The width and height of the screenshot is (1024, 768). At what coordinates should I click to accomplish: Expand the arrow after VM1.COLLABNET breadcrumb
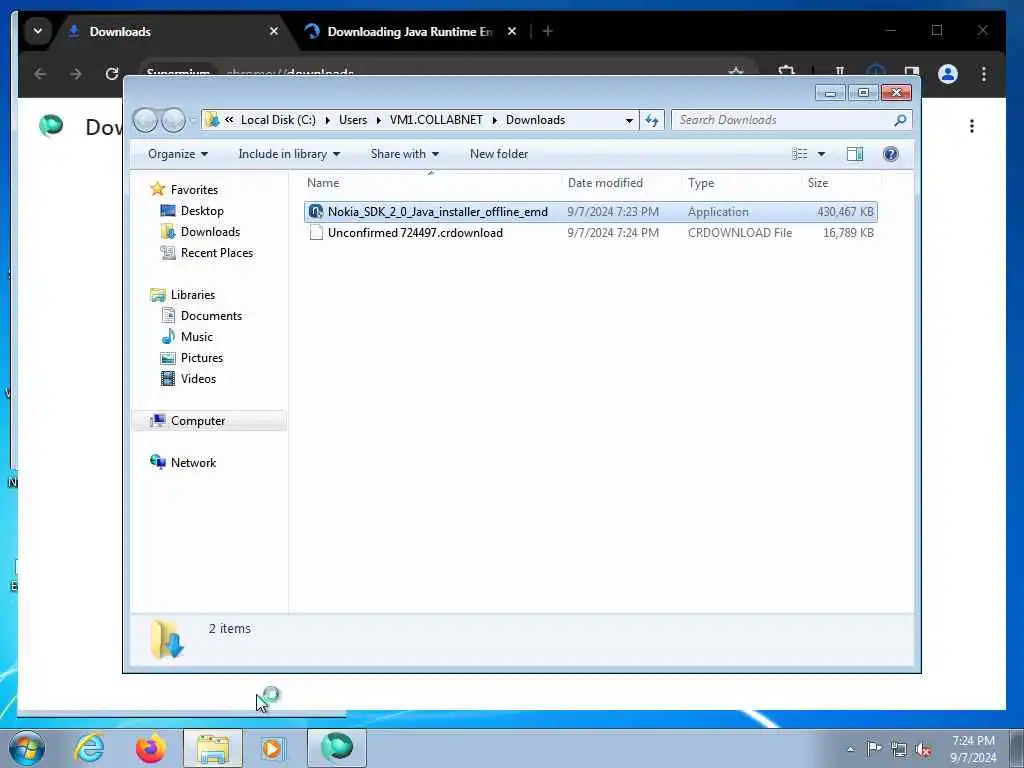click(494, 120)
